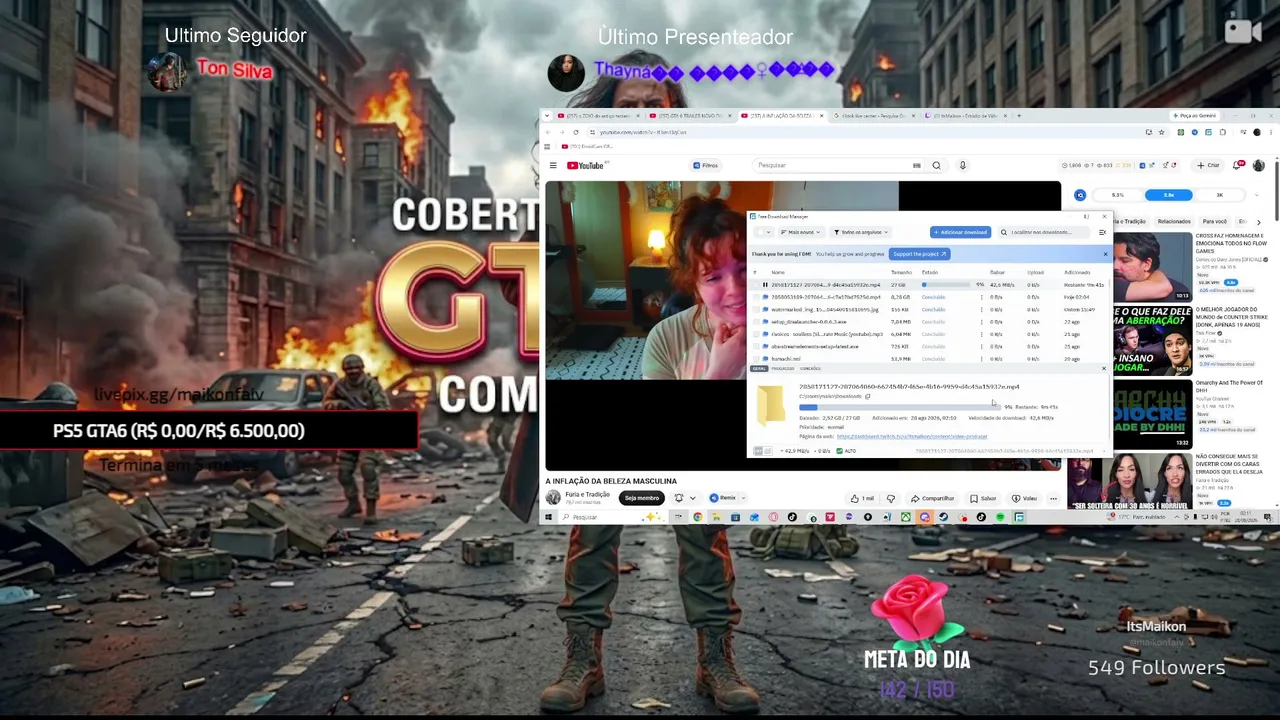The width and height of the screenshot is (1280, 720).
Task: Open Chrome from the Windows taskbar
Action: [x=697, y=517]
